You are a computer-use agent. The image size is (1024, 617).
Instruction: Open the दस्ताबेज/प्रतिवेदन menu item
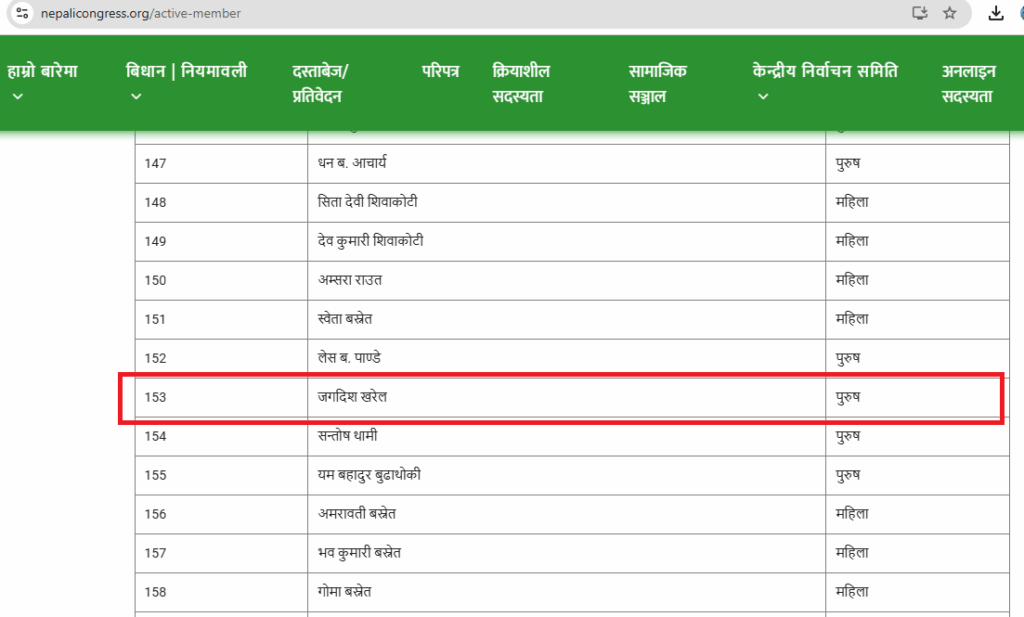(x=320, y=83)
